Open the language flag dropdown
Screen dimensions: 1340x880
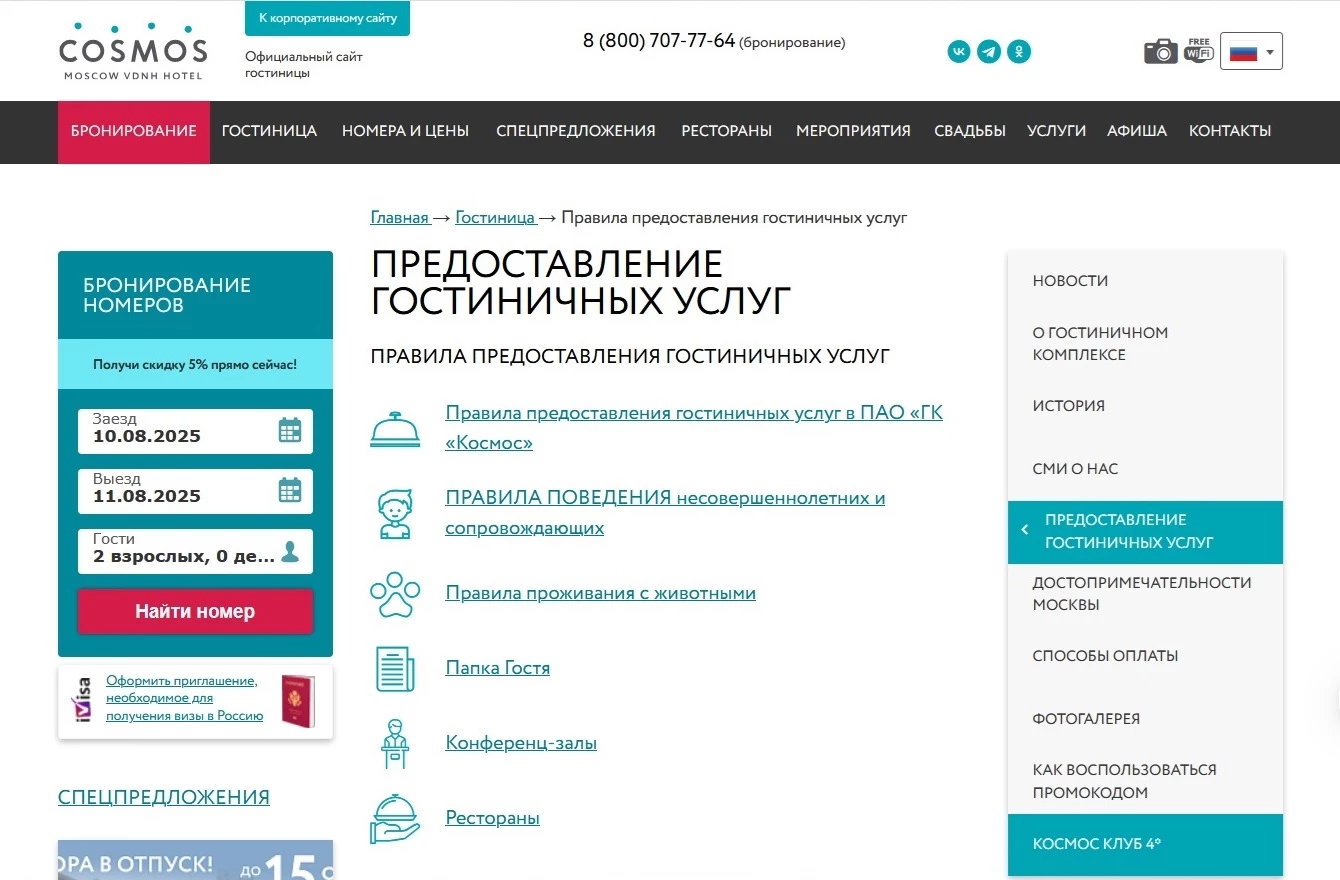click(x=1252, y=51)
